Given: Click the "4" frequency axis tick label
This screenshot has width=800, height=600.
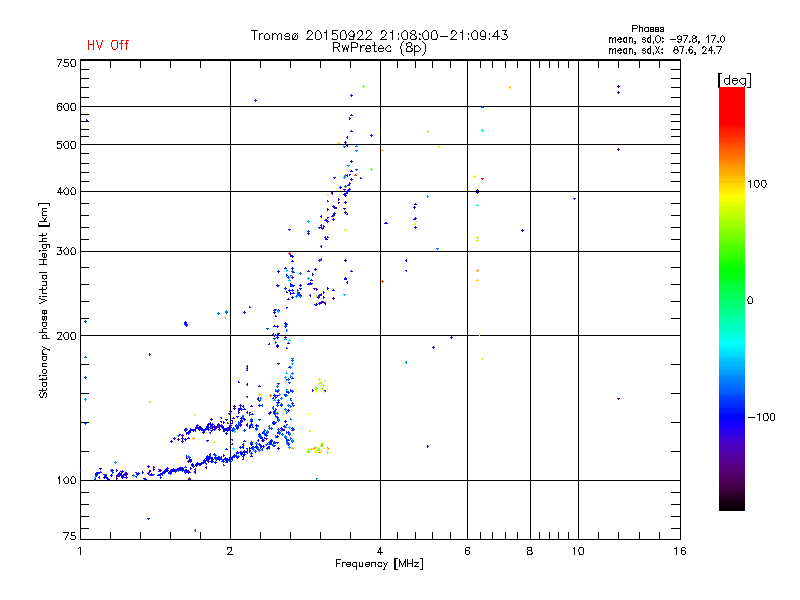Looking at the screenshot, I should tap(380, 551).
